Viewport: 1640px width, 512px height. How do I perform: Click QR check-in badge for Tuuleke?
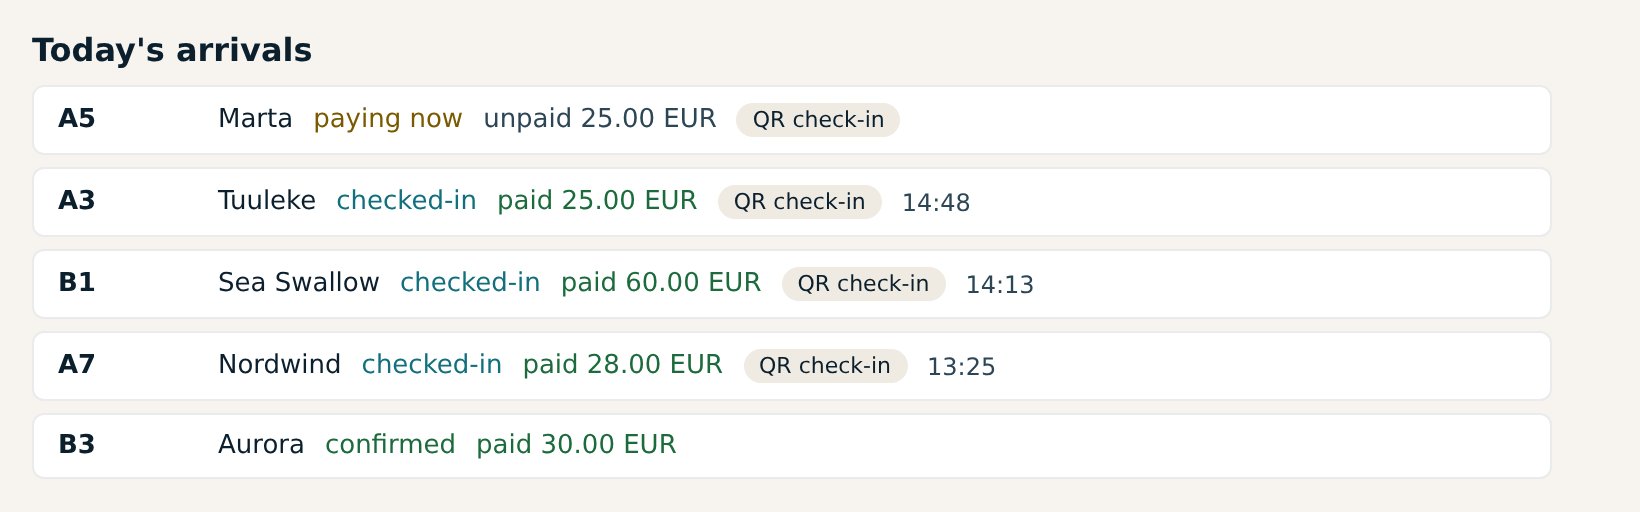800,202
